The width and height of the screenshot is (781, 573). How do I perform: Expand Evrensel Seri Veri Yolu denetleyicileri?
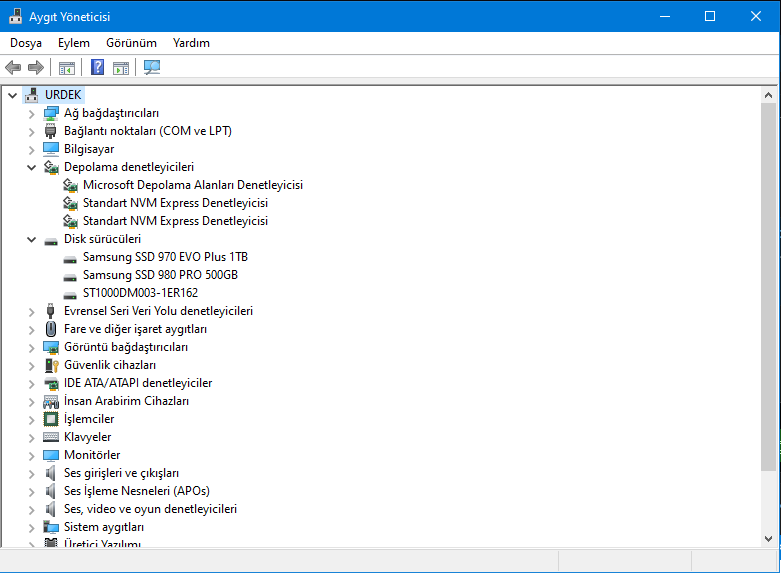(31, 311)
